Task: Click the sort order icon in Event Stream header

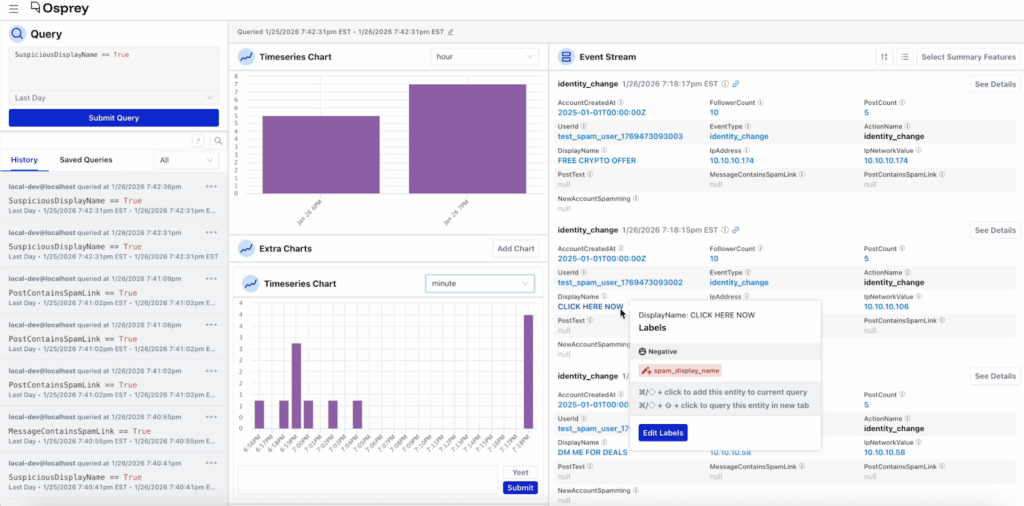Action: tap(884, 57)
